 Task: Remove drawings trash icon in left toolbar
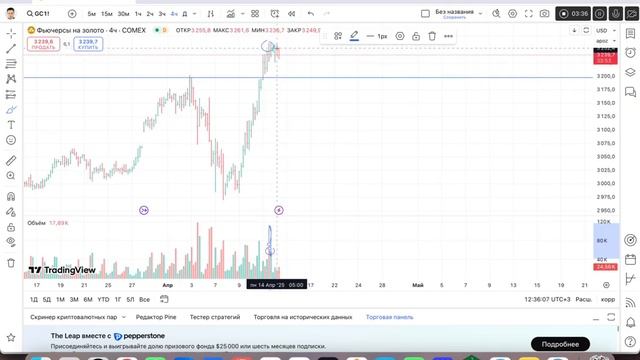[11, 263]
